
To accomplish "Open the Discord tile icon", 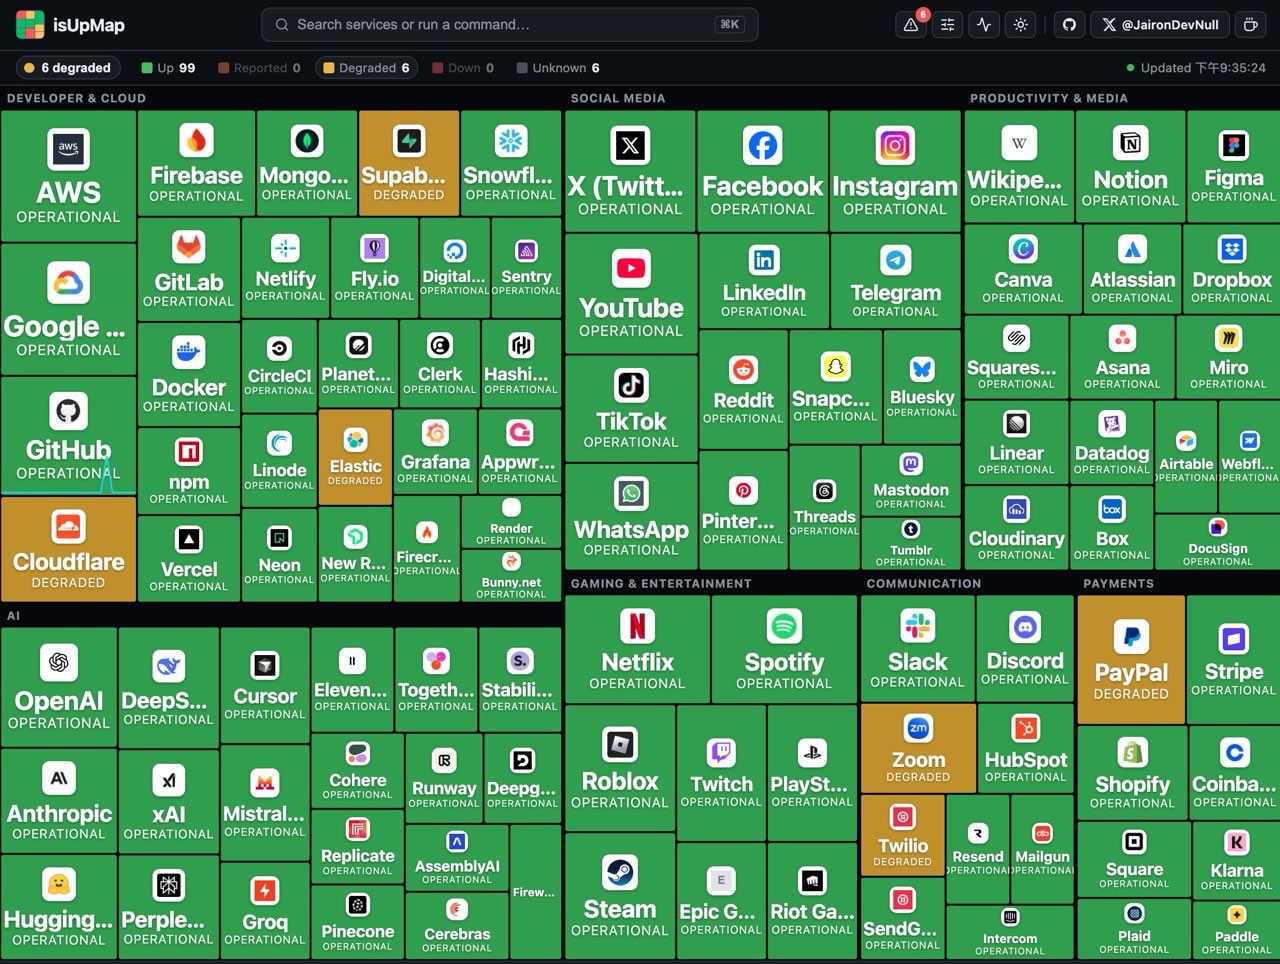I will 1025,628.
